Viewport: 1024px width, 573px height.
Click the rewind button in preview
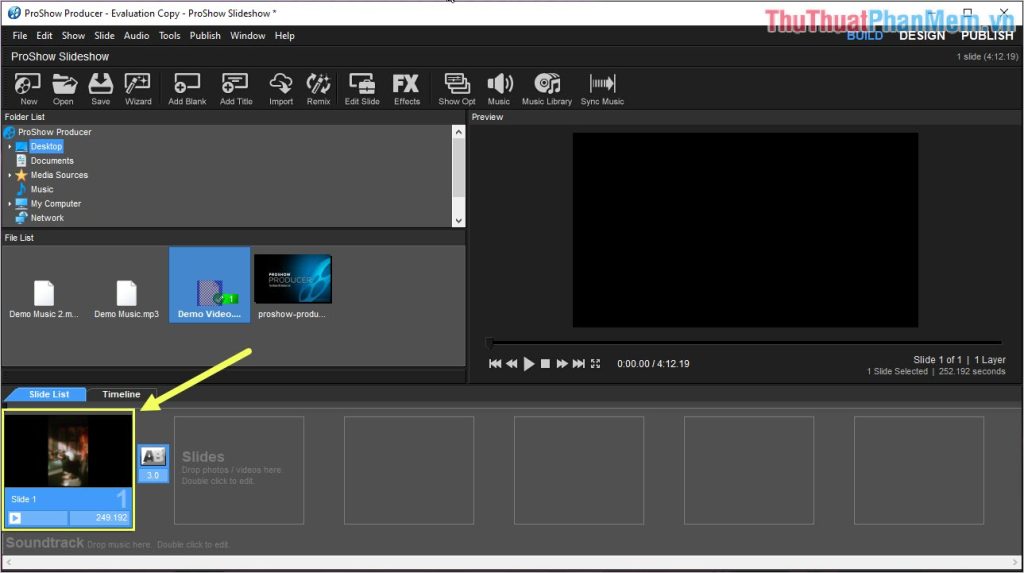[x=511, y=364]
